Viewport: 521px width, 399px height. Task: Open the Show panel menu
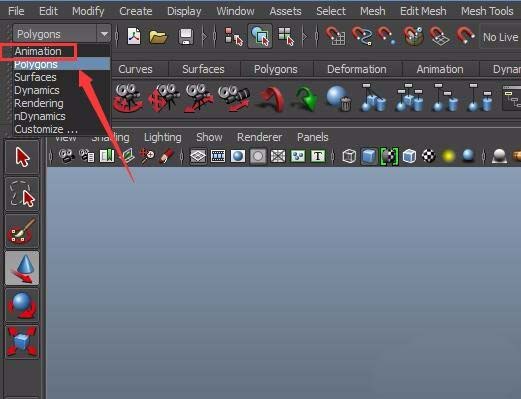pyautogui.click(x=209, y=137)
